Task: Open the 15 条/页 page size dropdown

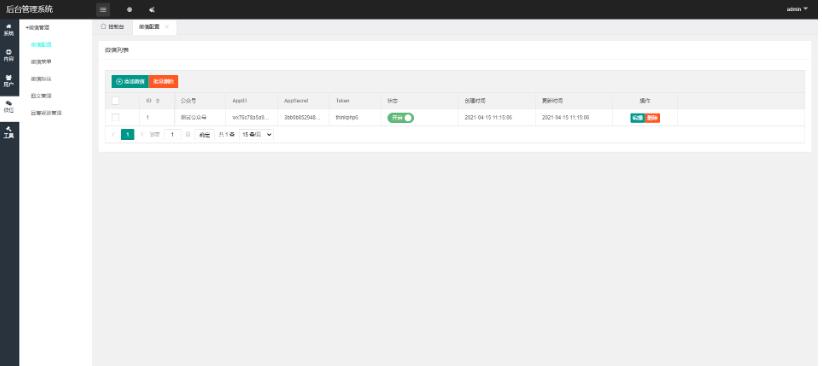Action: tap(256, 135)
